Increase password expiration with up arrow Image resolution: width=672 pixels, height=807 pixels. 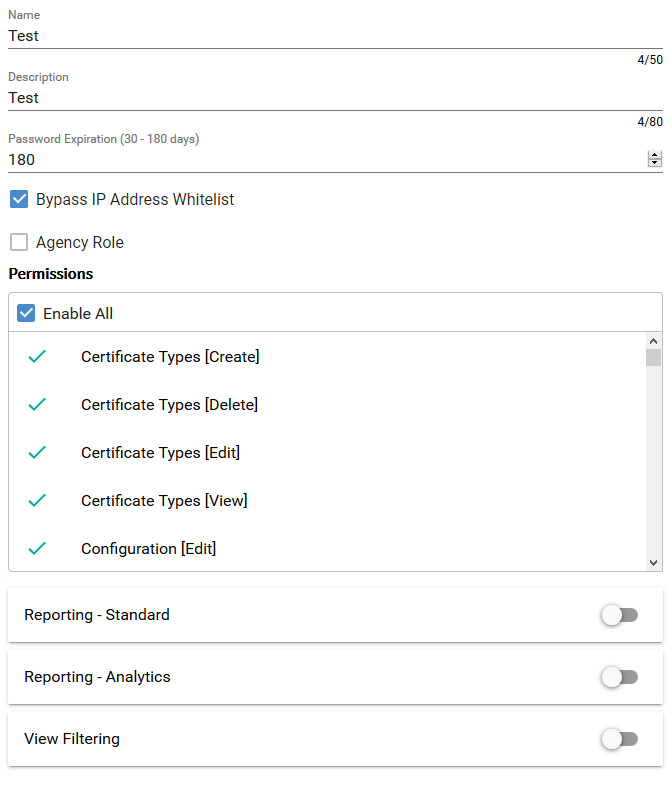pyautogui.click(x=655, y=155)
